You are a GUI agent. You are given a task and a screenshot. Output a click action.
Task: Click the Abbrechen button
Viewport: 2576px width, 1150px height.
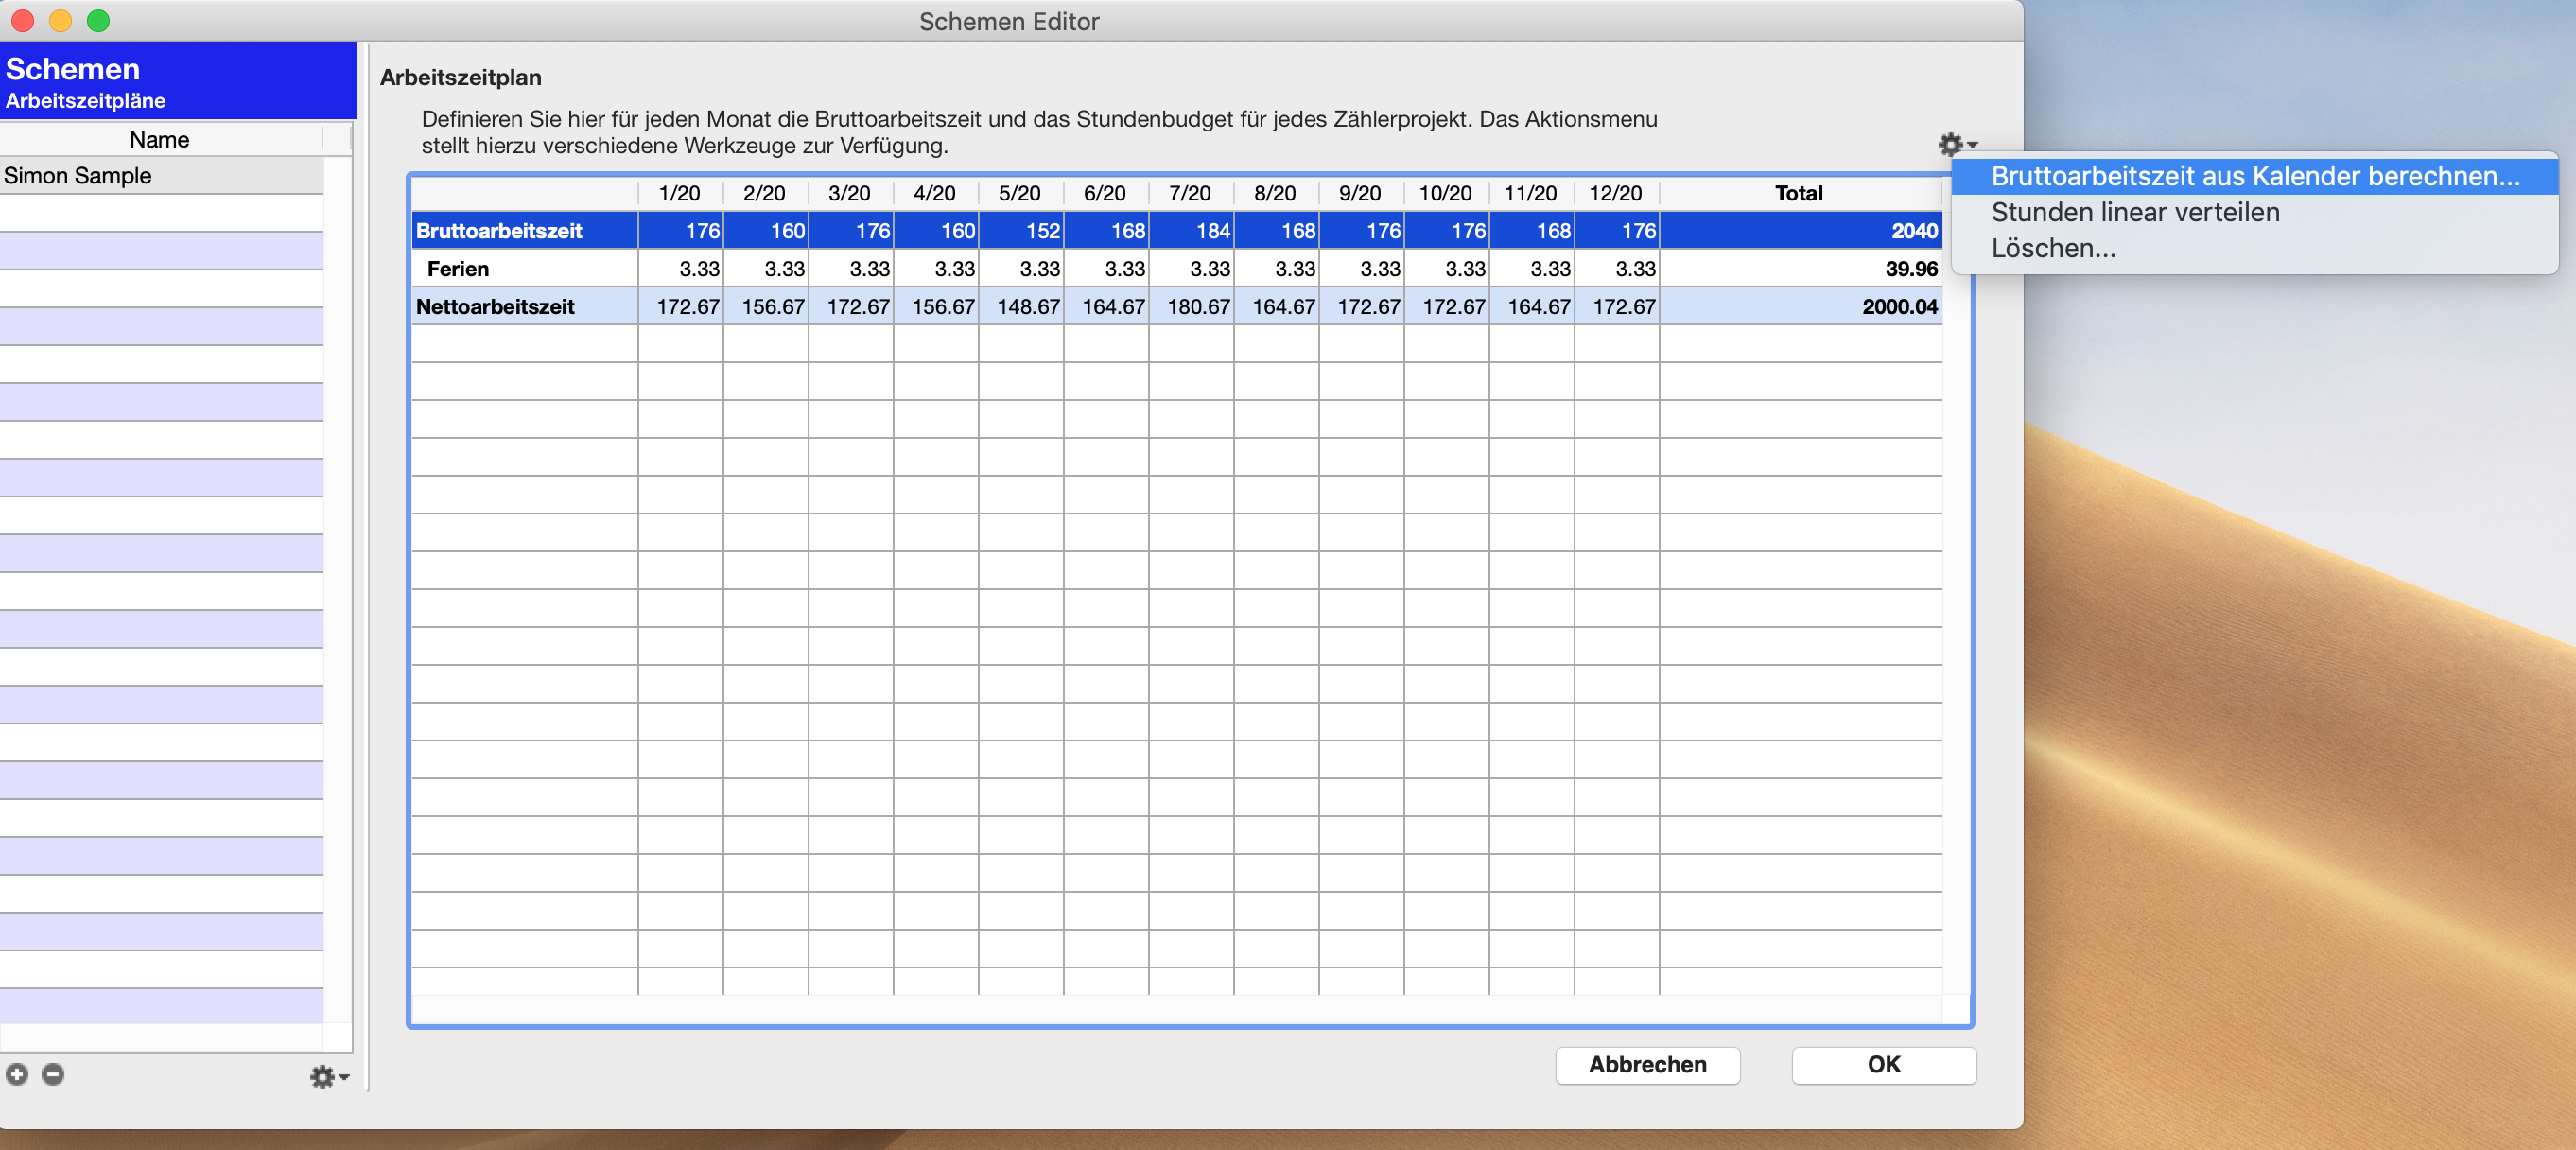coord(1647,1064)
